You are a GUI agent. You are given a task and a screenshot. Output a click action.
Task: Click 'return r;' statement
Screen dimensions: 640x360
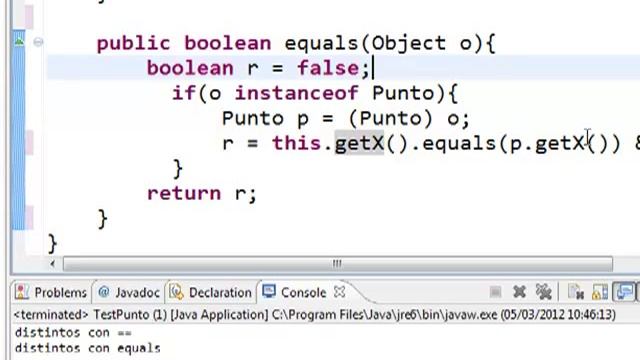(202, 193)
